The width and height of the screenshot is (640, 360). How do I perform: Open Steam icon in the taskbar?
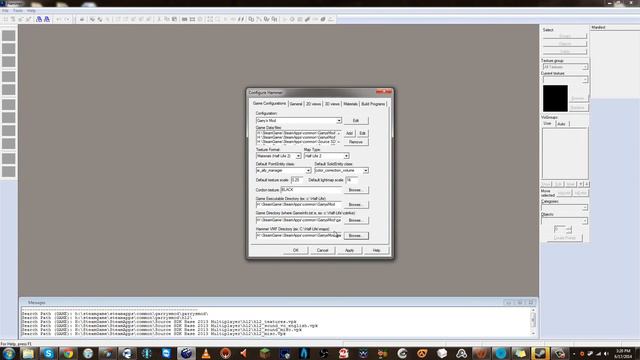540,353
